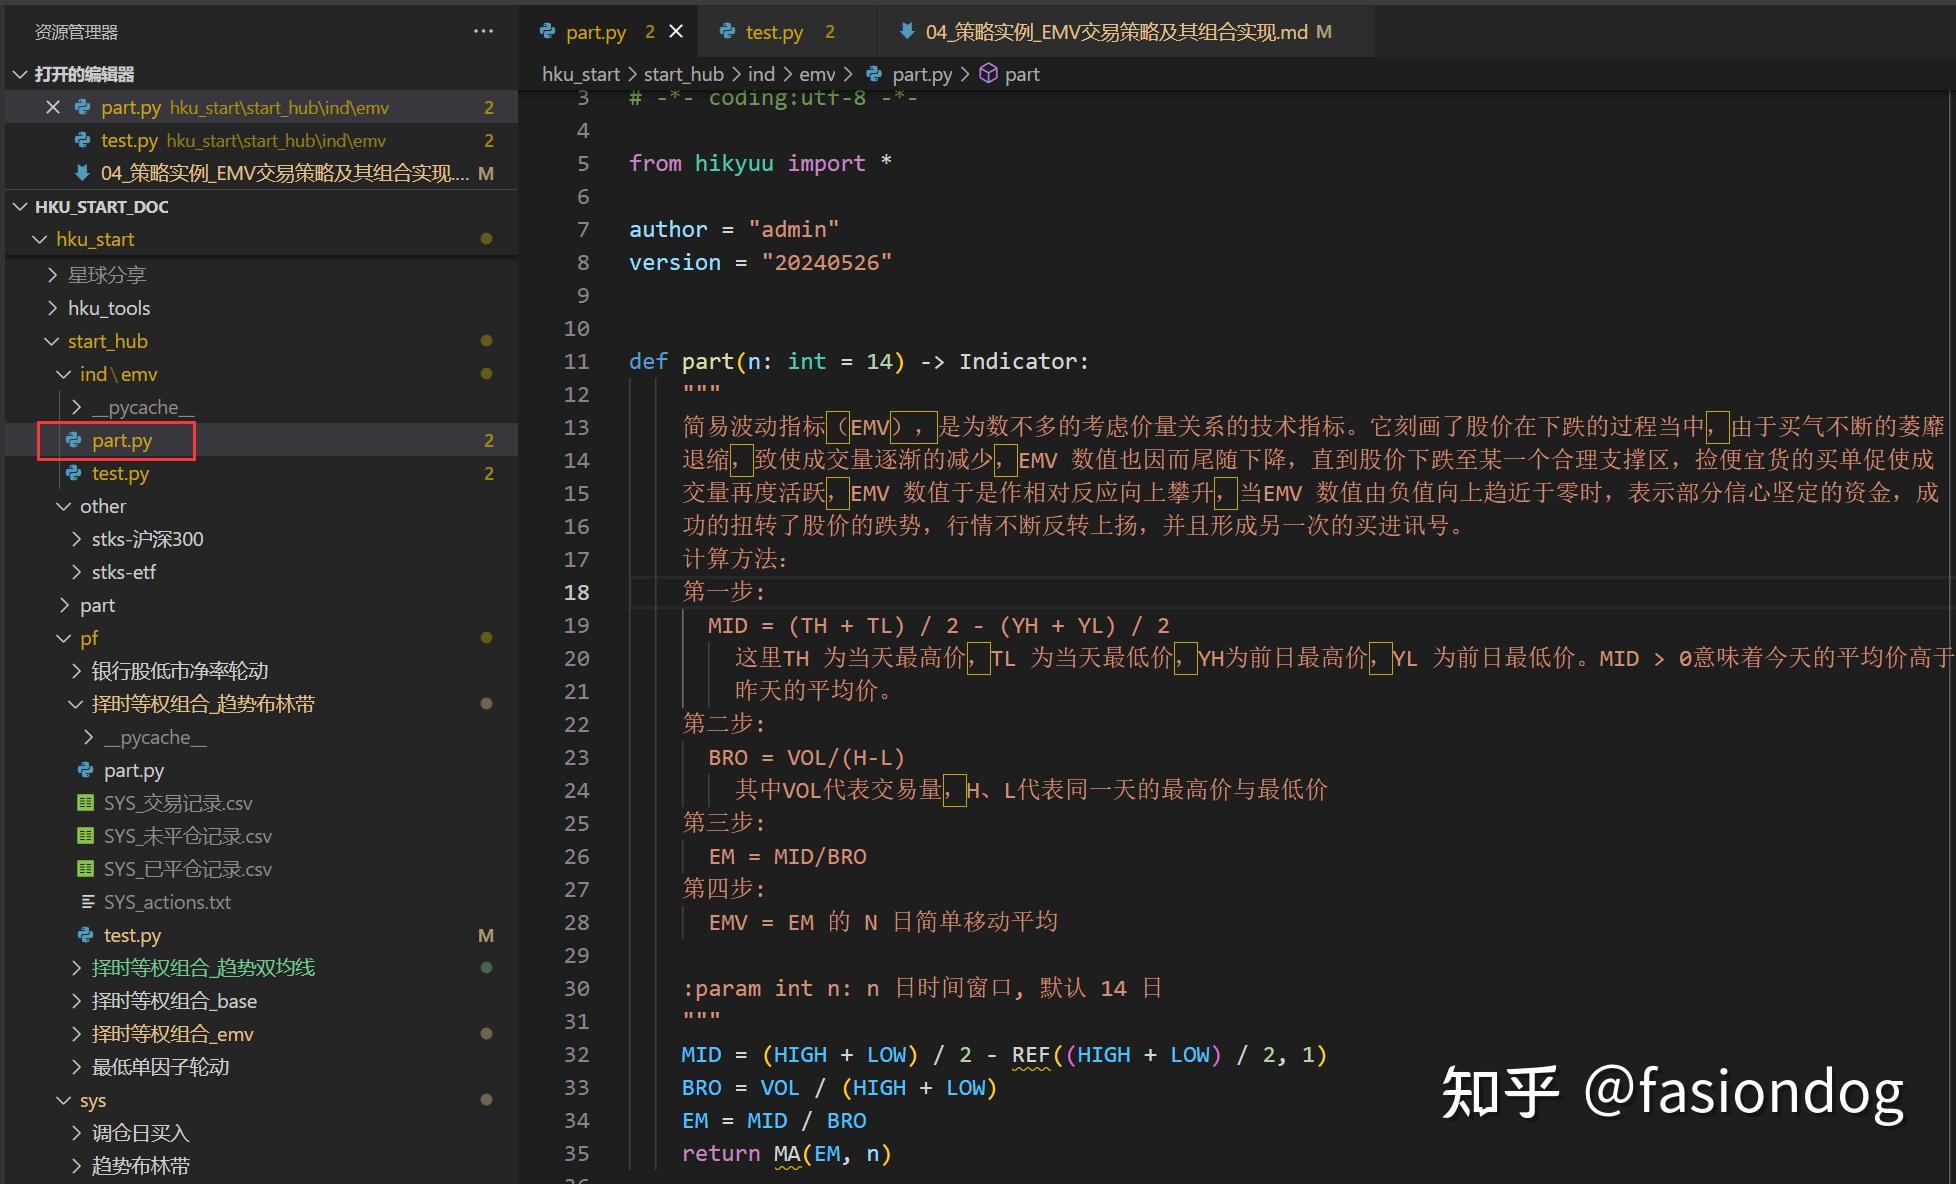Close part.py from the Open Editors list
Image resolution: width=1956 pixels, height=1184 pixels.
[x=53, y=107]
